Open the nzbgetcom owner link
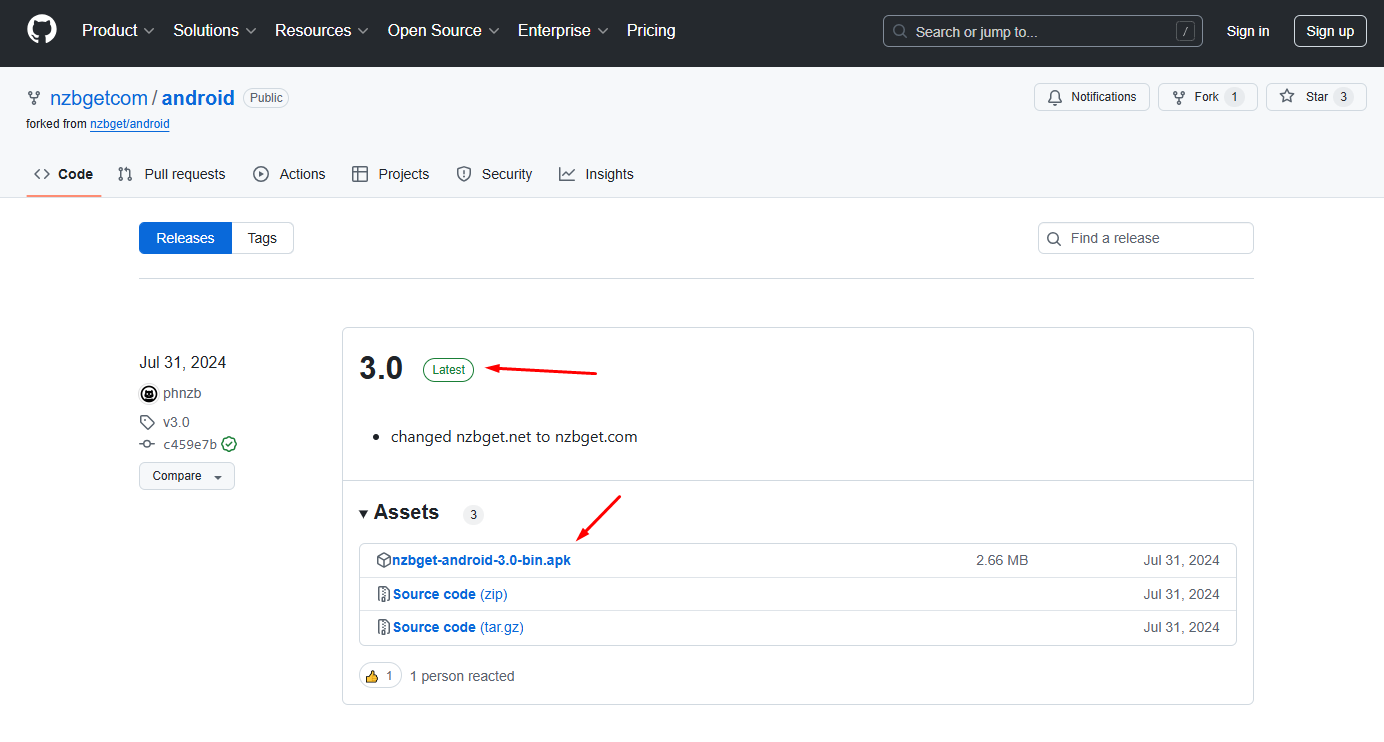The width and height of the screenshot is (1384, 742). click(99, 98)
